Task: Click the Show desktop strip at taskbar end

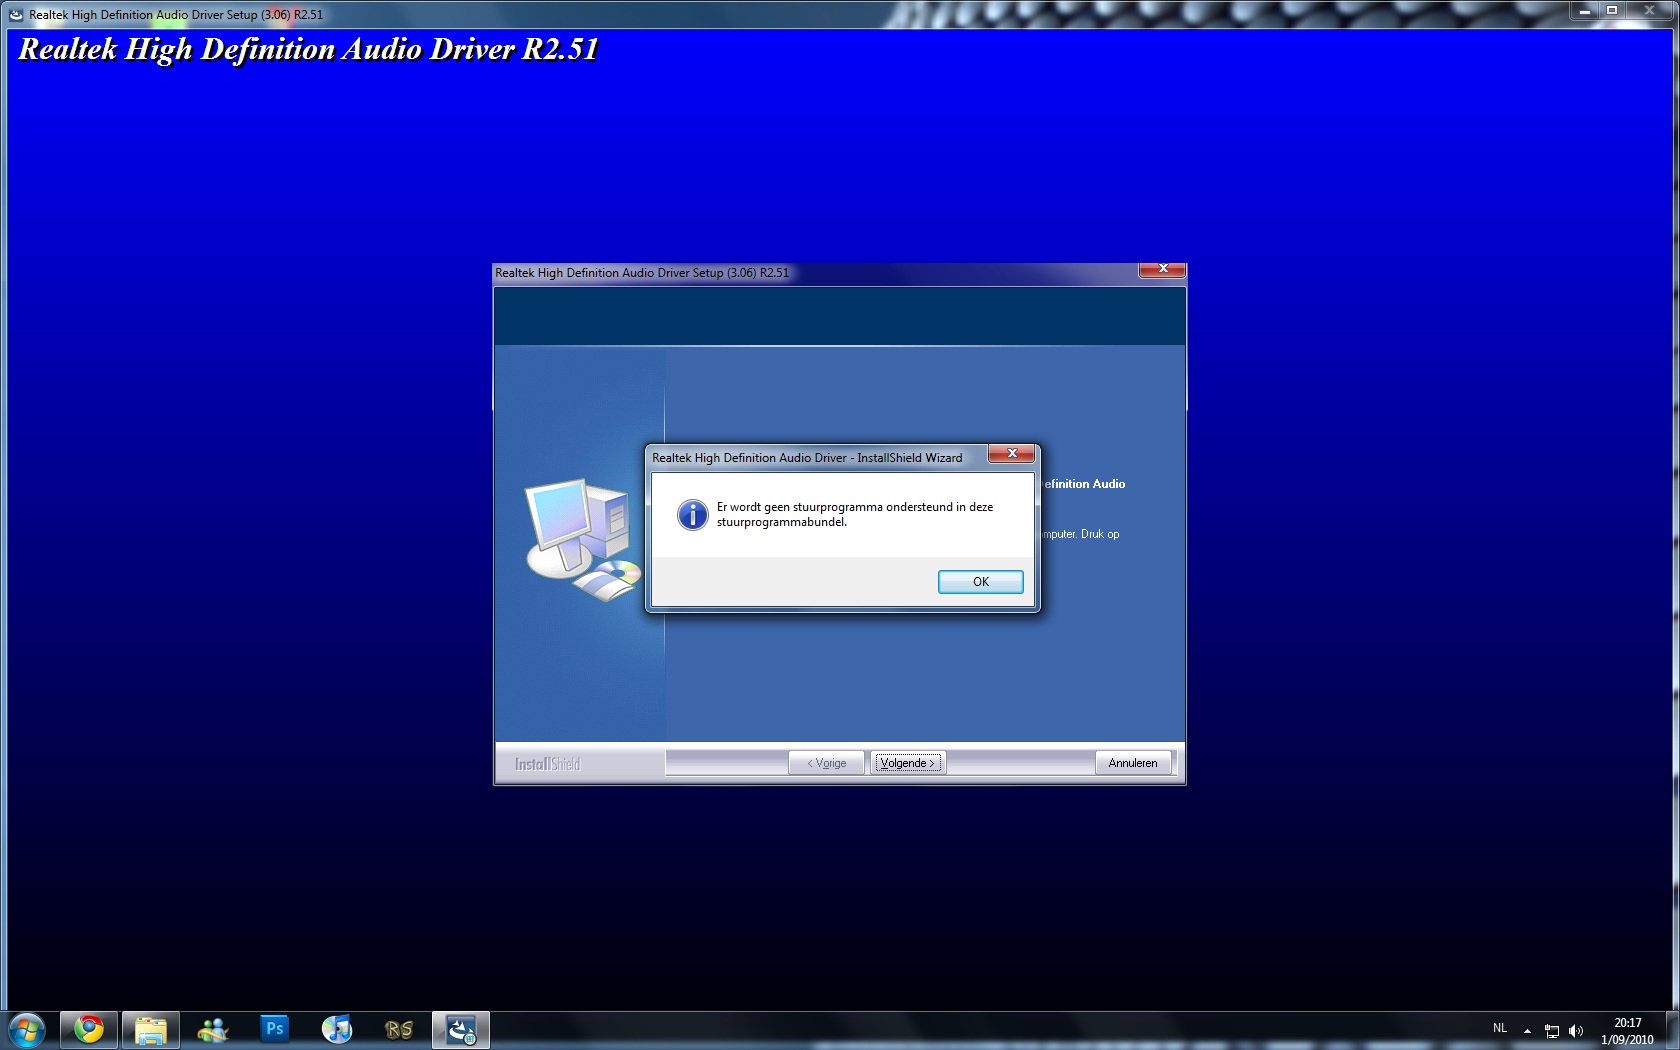Action: coord(1673,1031)
